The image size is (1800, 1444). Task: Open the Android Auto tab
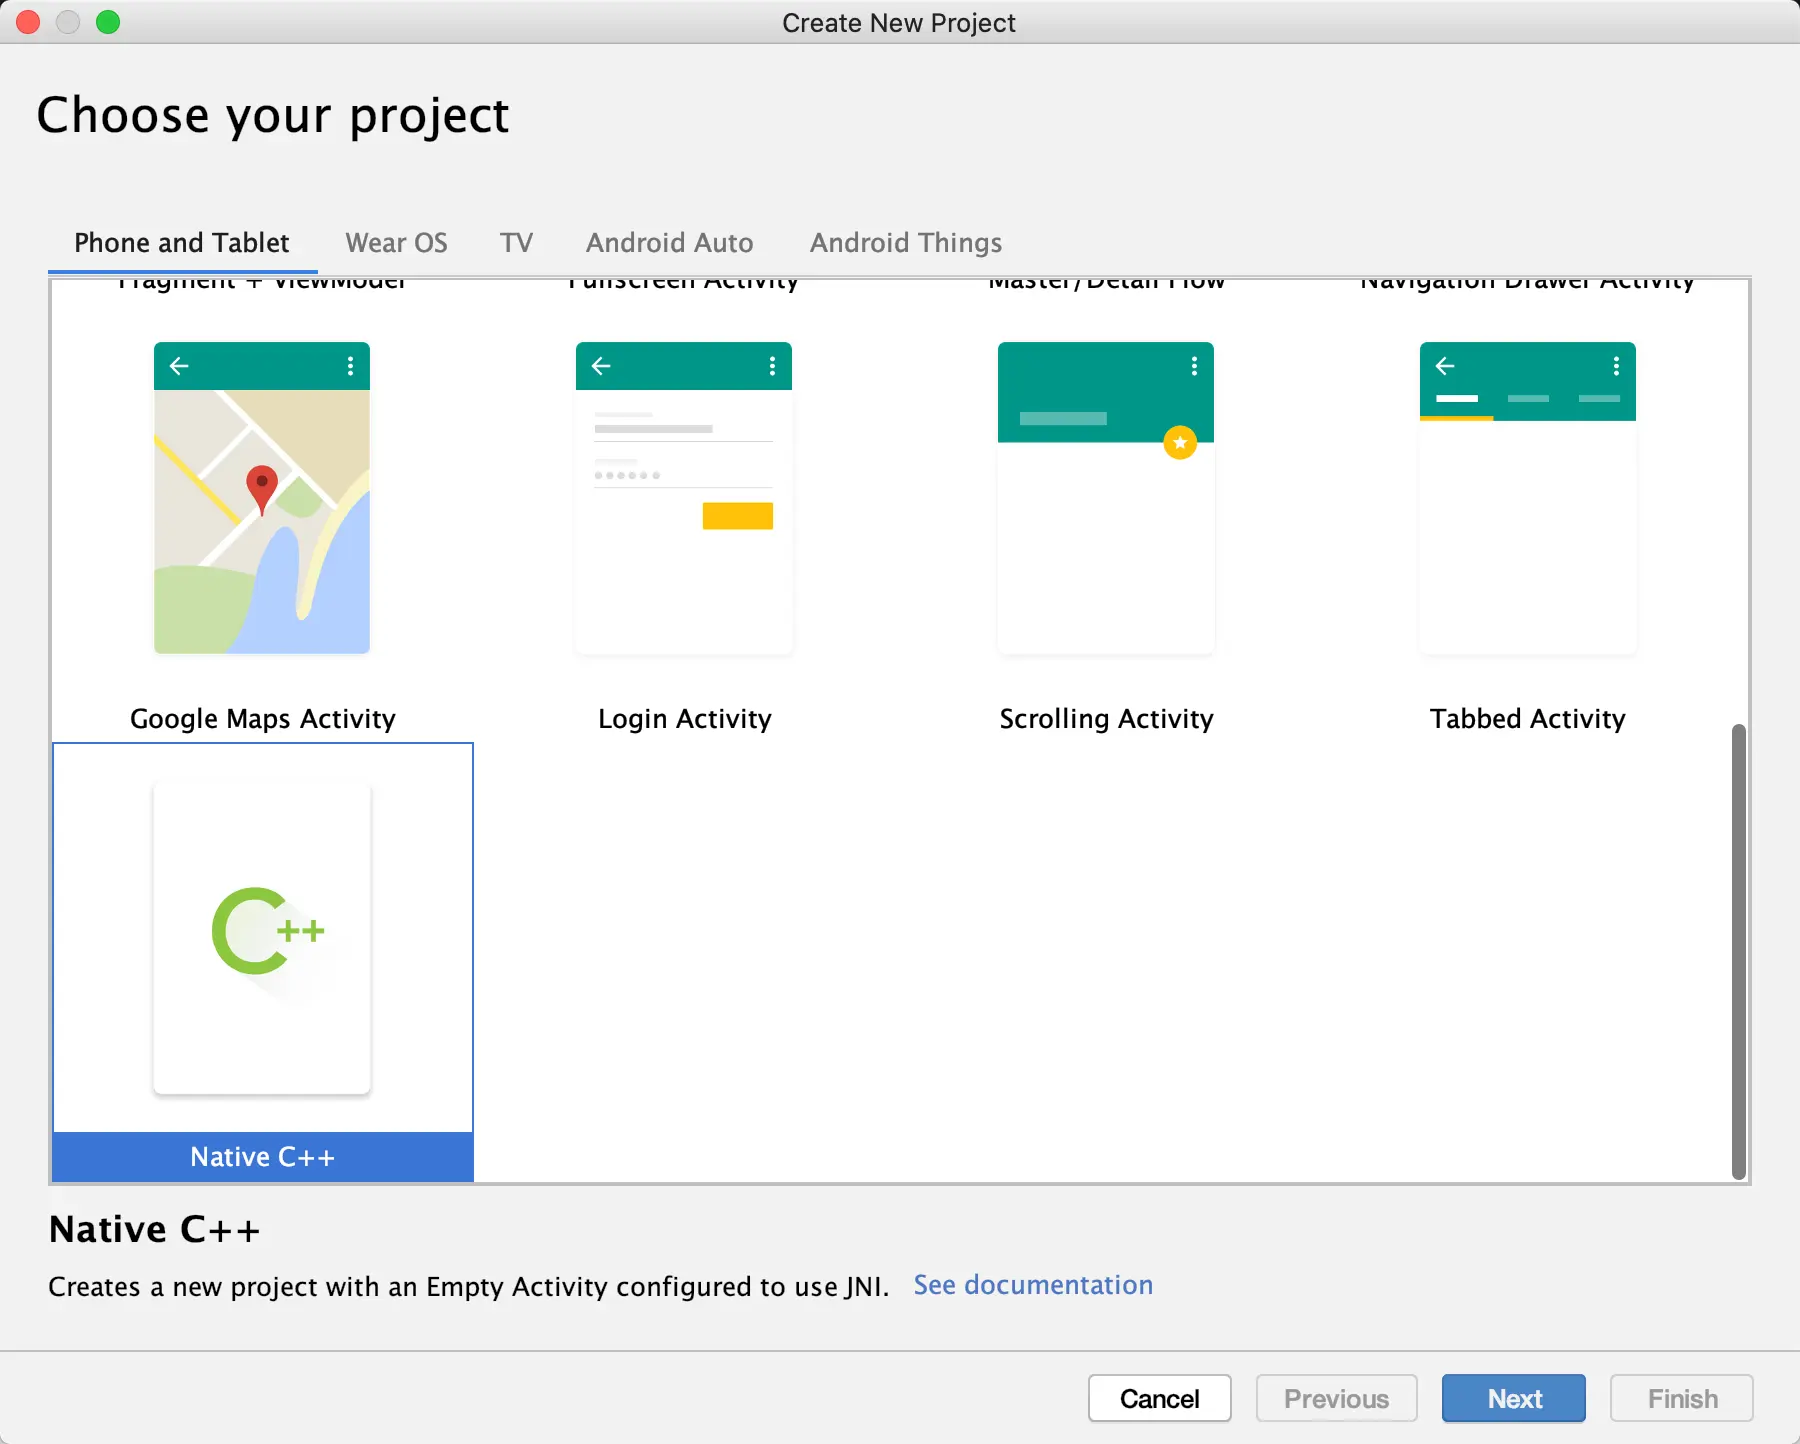(x=669, y=243)
